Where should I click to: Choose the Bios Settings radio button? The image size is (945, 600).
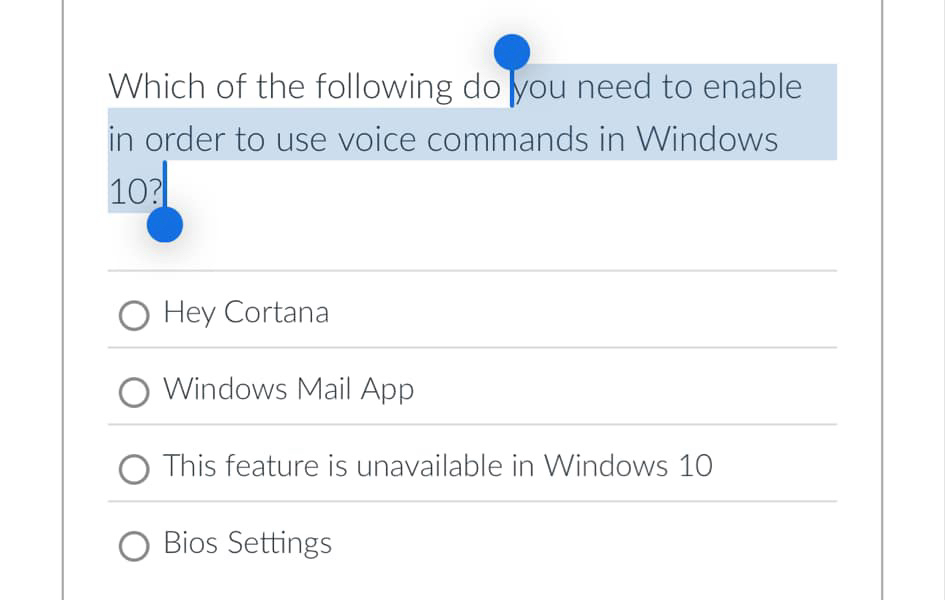(x=133, y=545)
